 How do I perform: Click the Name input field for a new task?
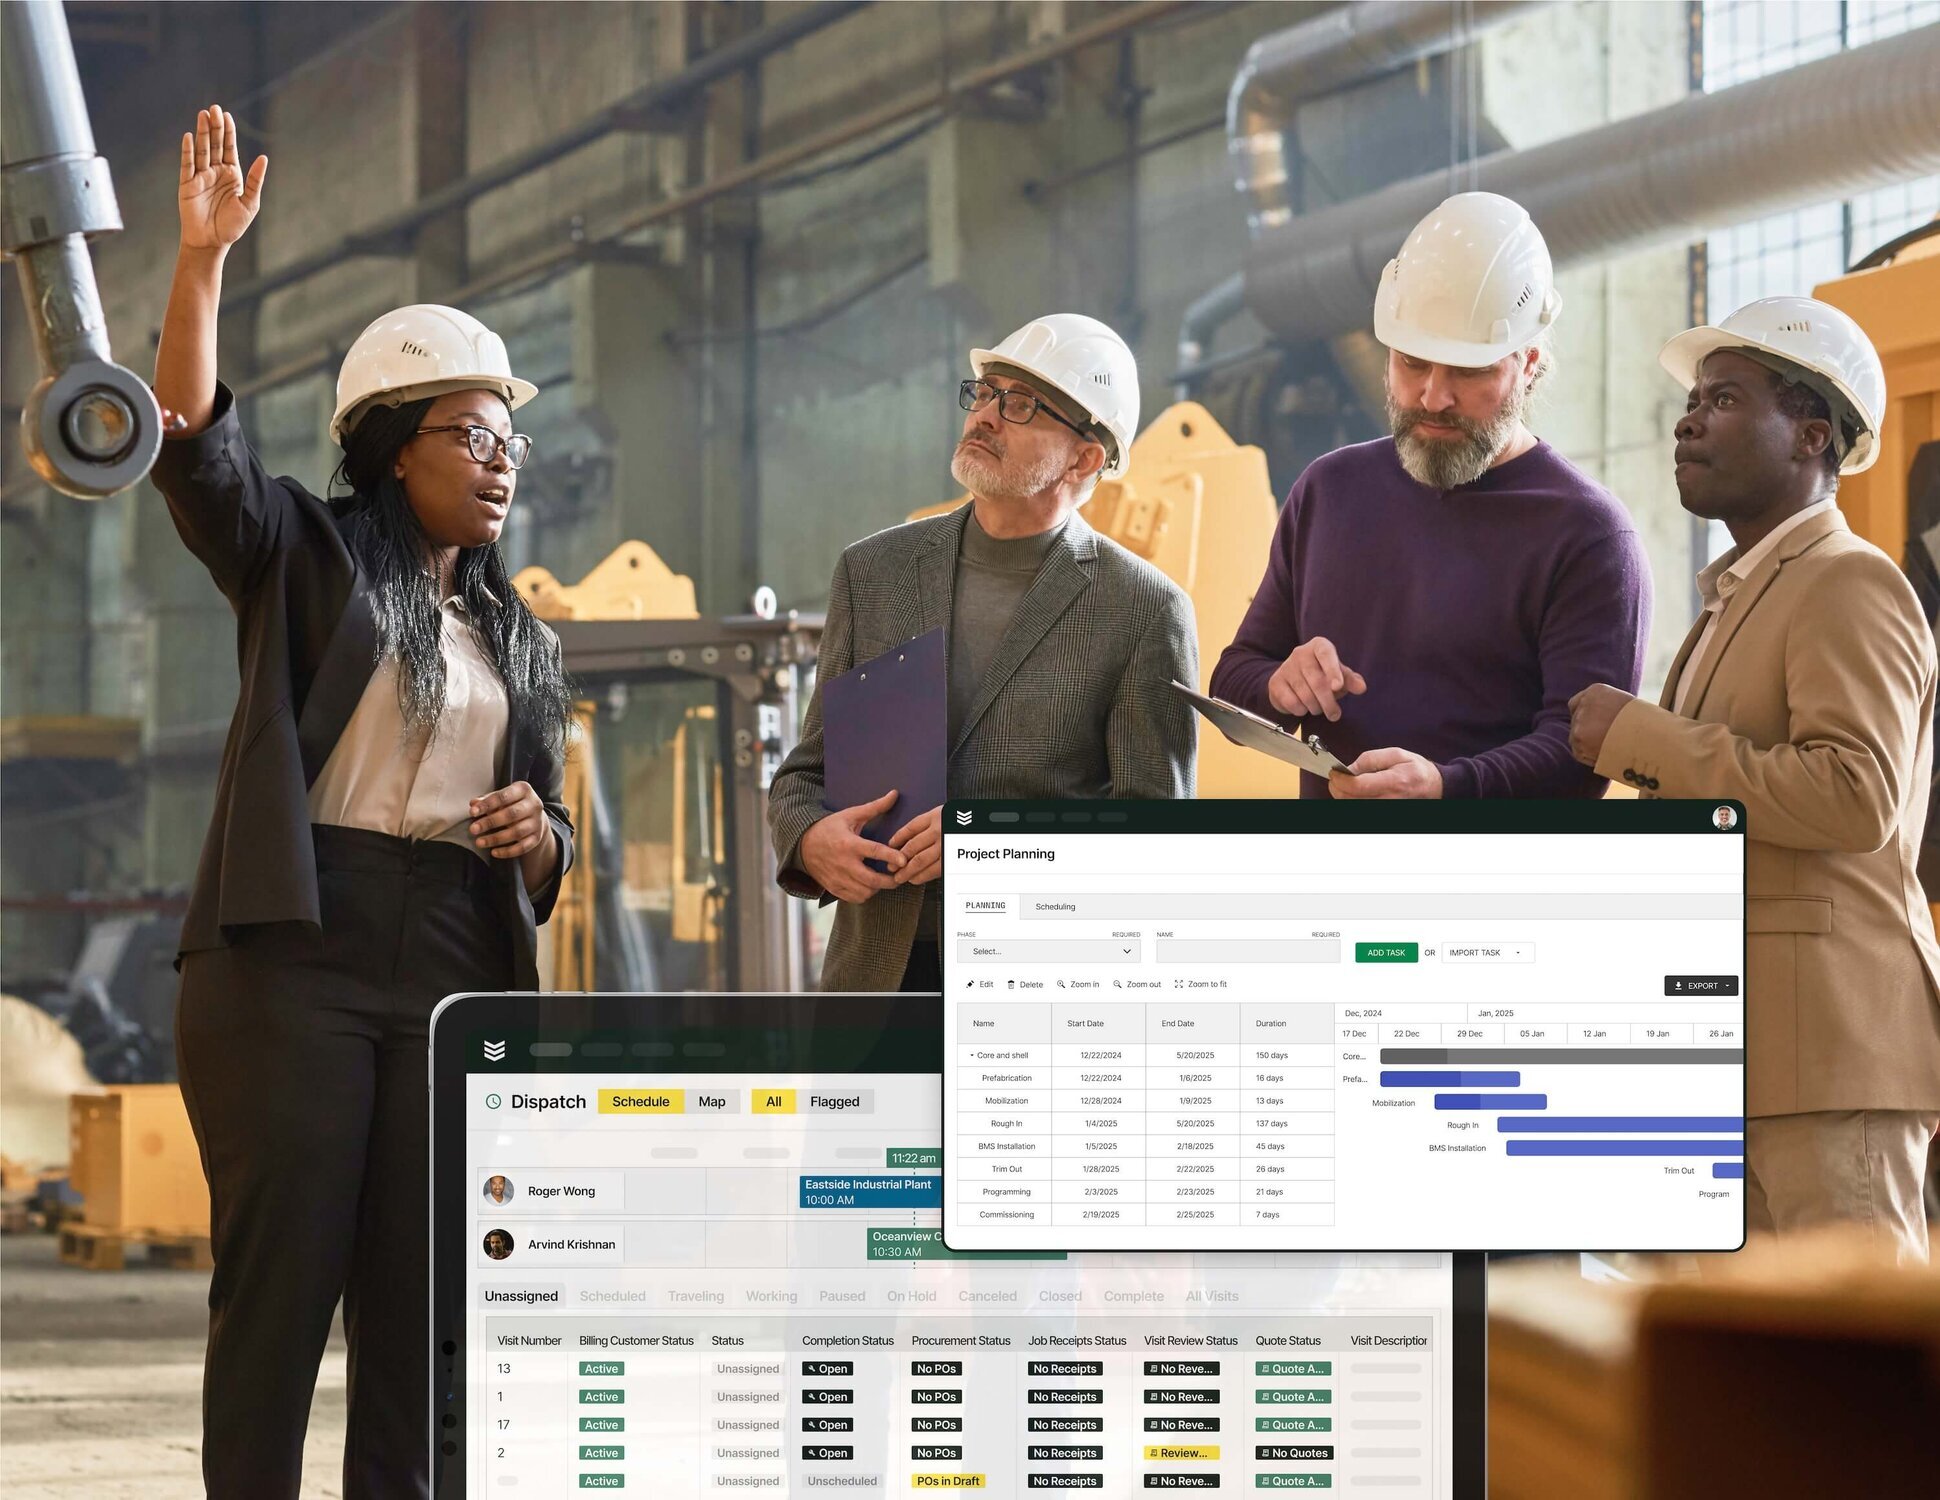point(1246,951)
